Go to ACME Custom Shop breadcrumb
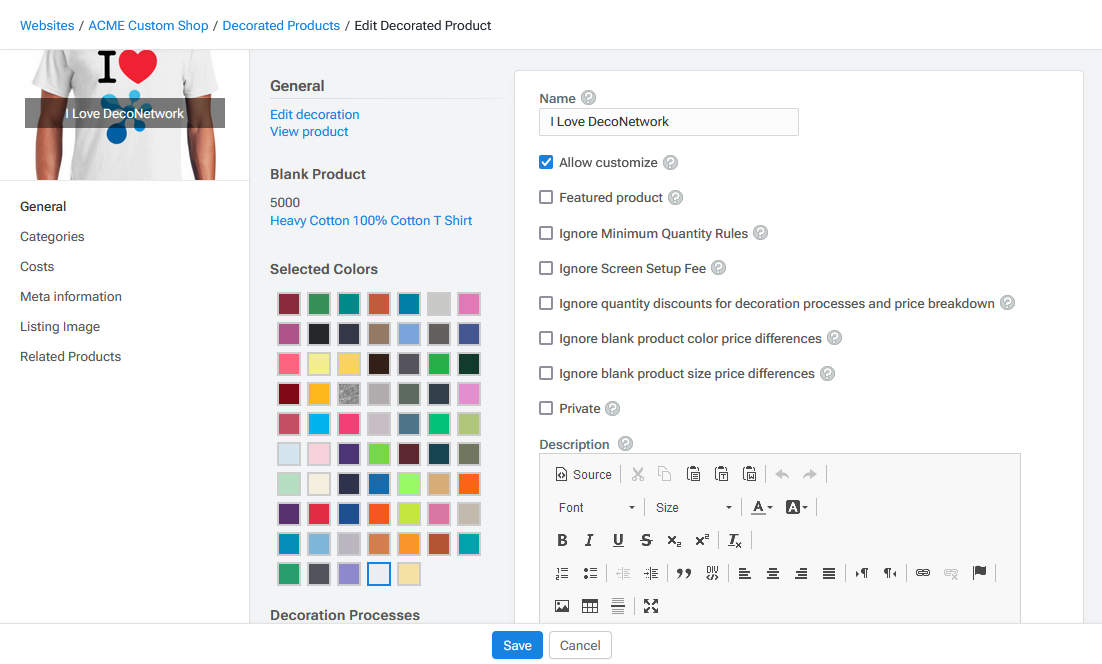1102x664 pixels. point(148,25)
